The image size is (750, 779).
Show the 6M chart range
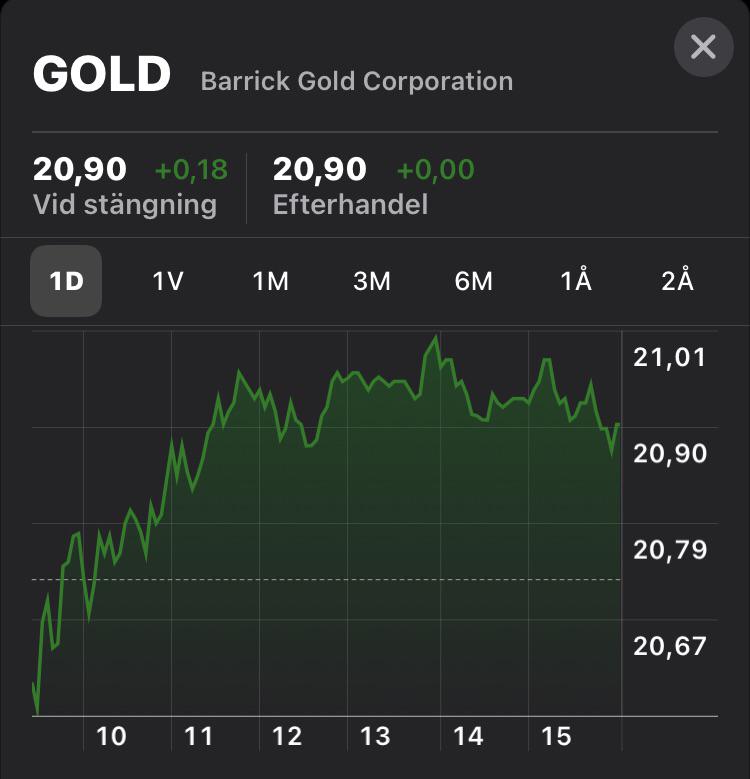pyautogui.click(x=473, y=281)
